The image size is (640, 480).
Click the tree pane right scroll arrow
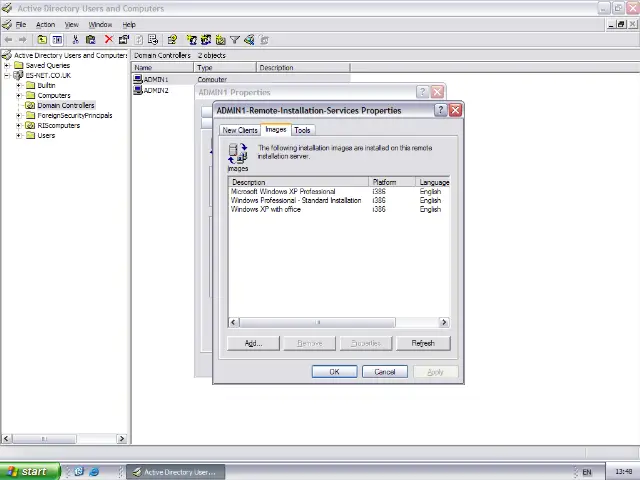click(x=121, y=439)
